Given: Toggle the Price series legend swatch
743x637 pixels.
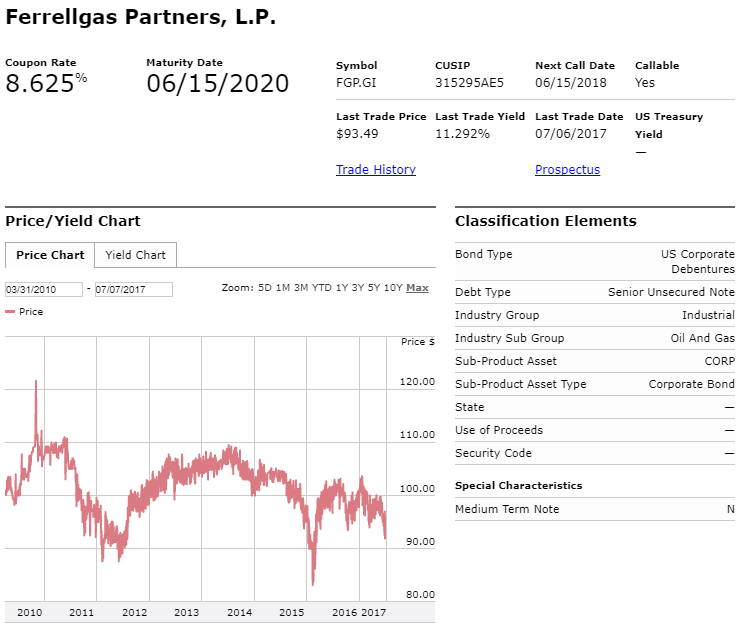Looking at the screenshot, I should pos(10,312).
